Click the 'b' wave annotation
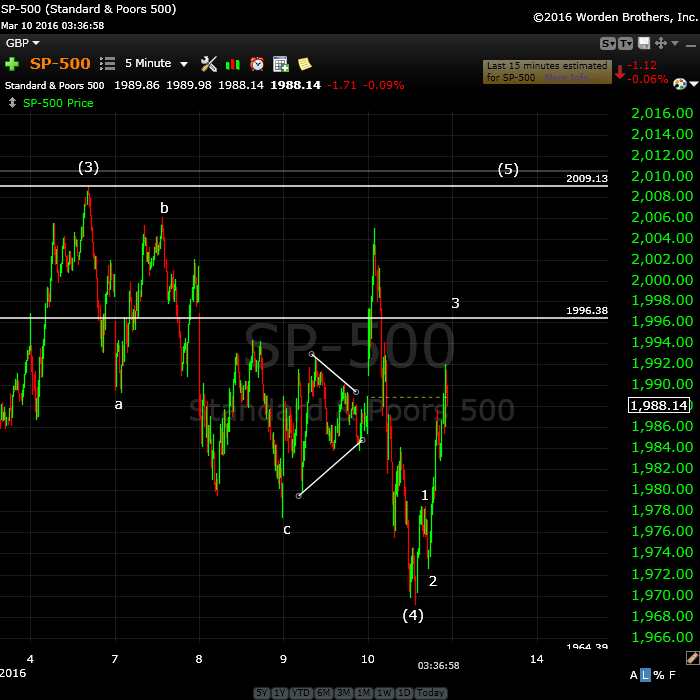700x700 pixels. pos(164,208)
